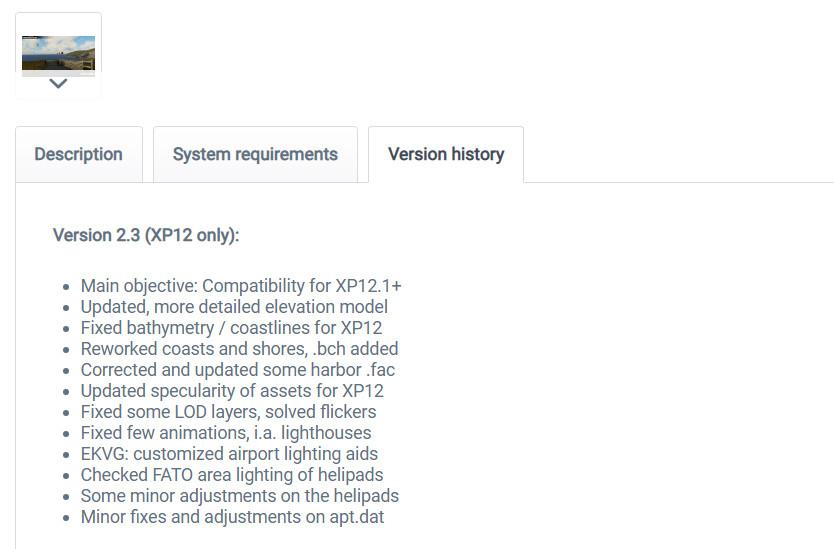Click the bullet dot before 'Minor fixes'
Viewport: 834px width, 549px height.
point(66,518)
